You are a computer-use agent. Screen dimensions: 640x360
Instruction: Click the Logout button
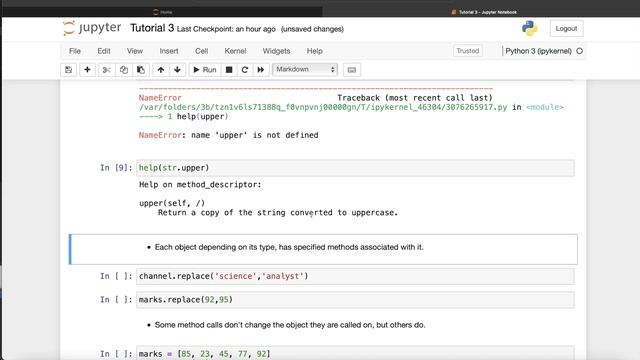[x=567, y=29]
